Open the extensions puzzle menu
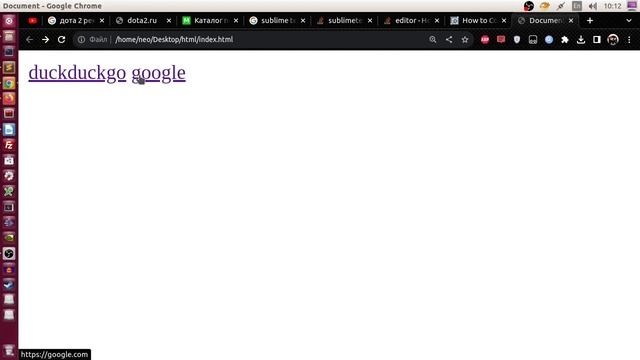The width and height of the screenshot is (640, 360). click(x=565, y=40)
